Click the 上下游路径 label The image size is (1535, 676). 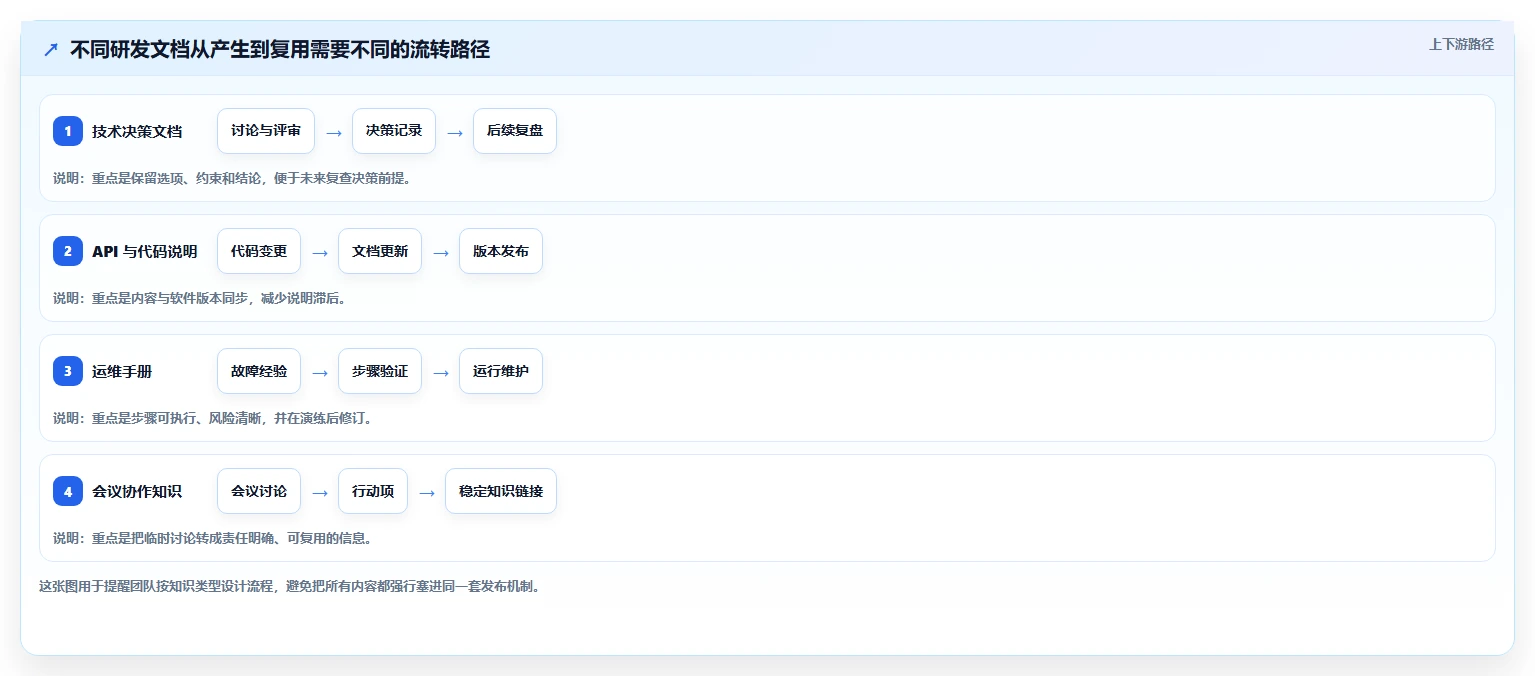1461,44
